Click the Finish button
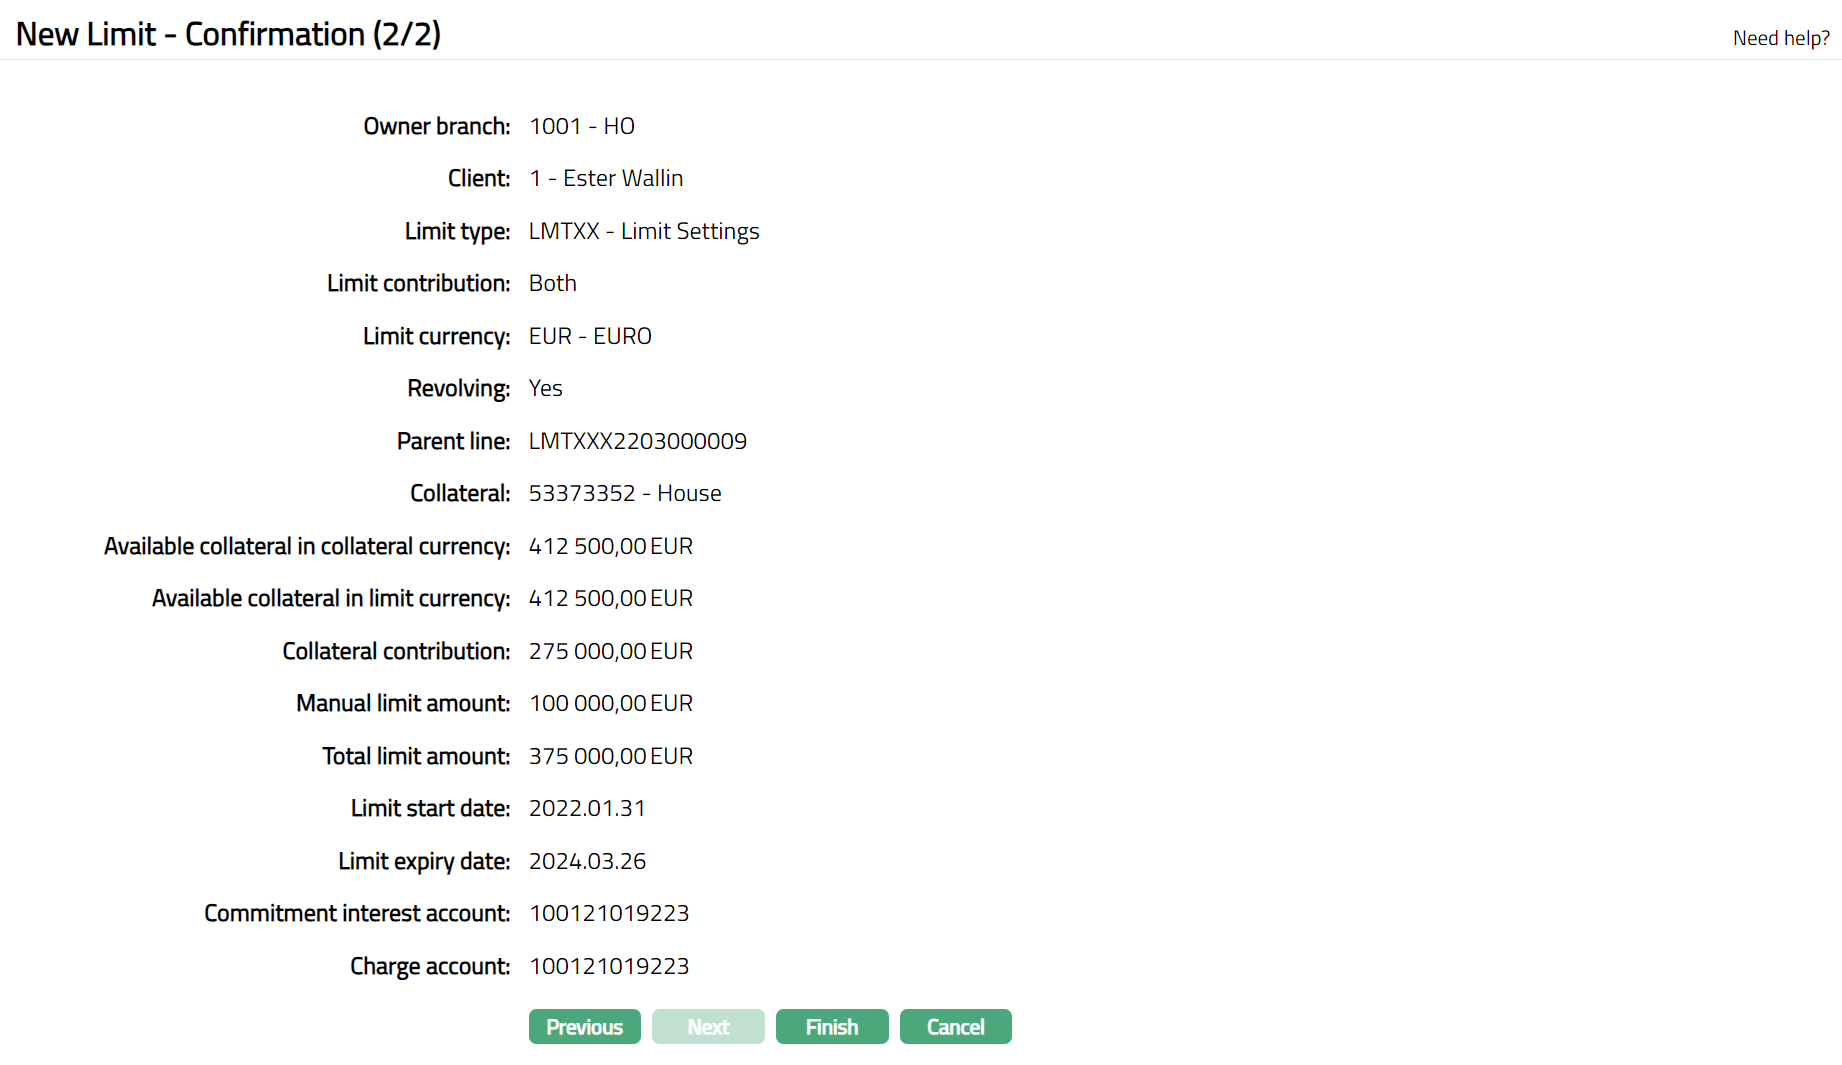Image resolution: width=1842 pixels, height=1065 pixels. (x=831, y=1027)
